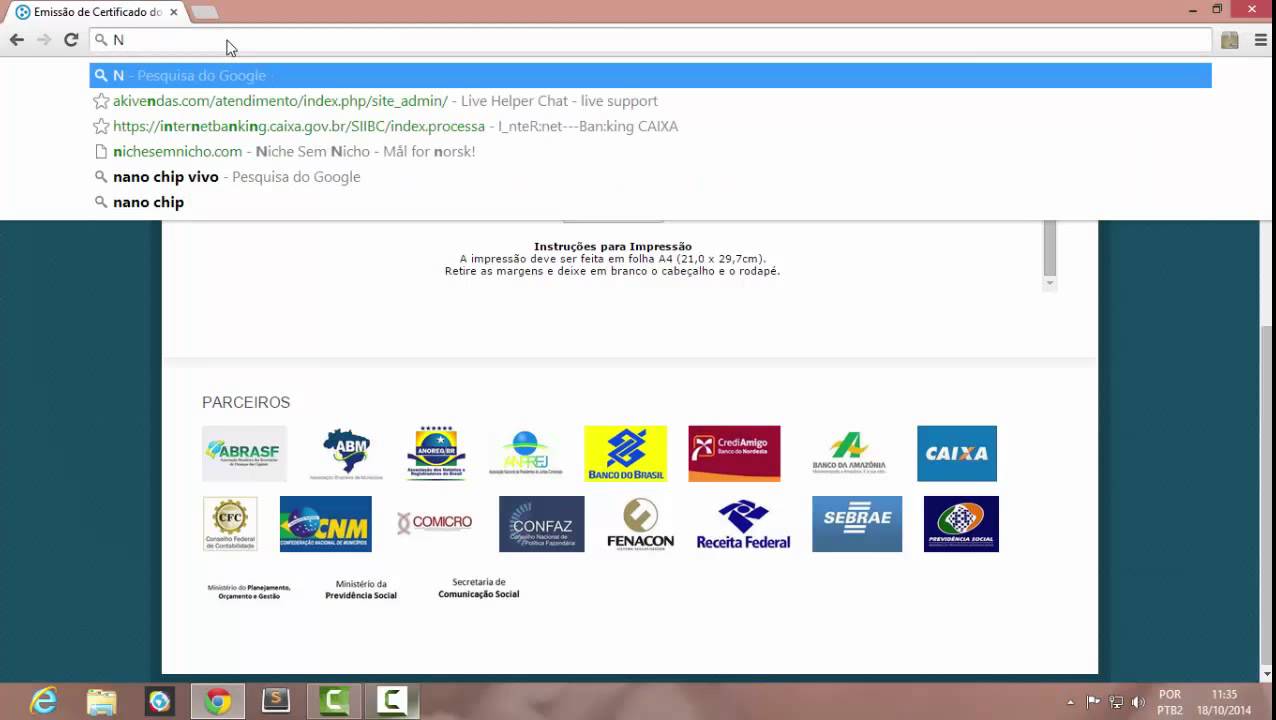Click the Previdência Social logo
Screen dimensions: 1276x720
coord(961,524)
